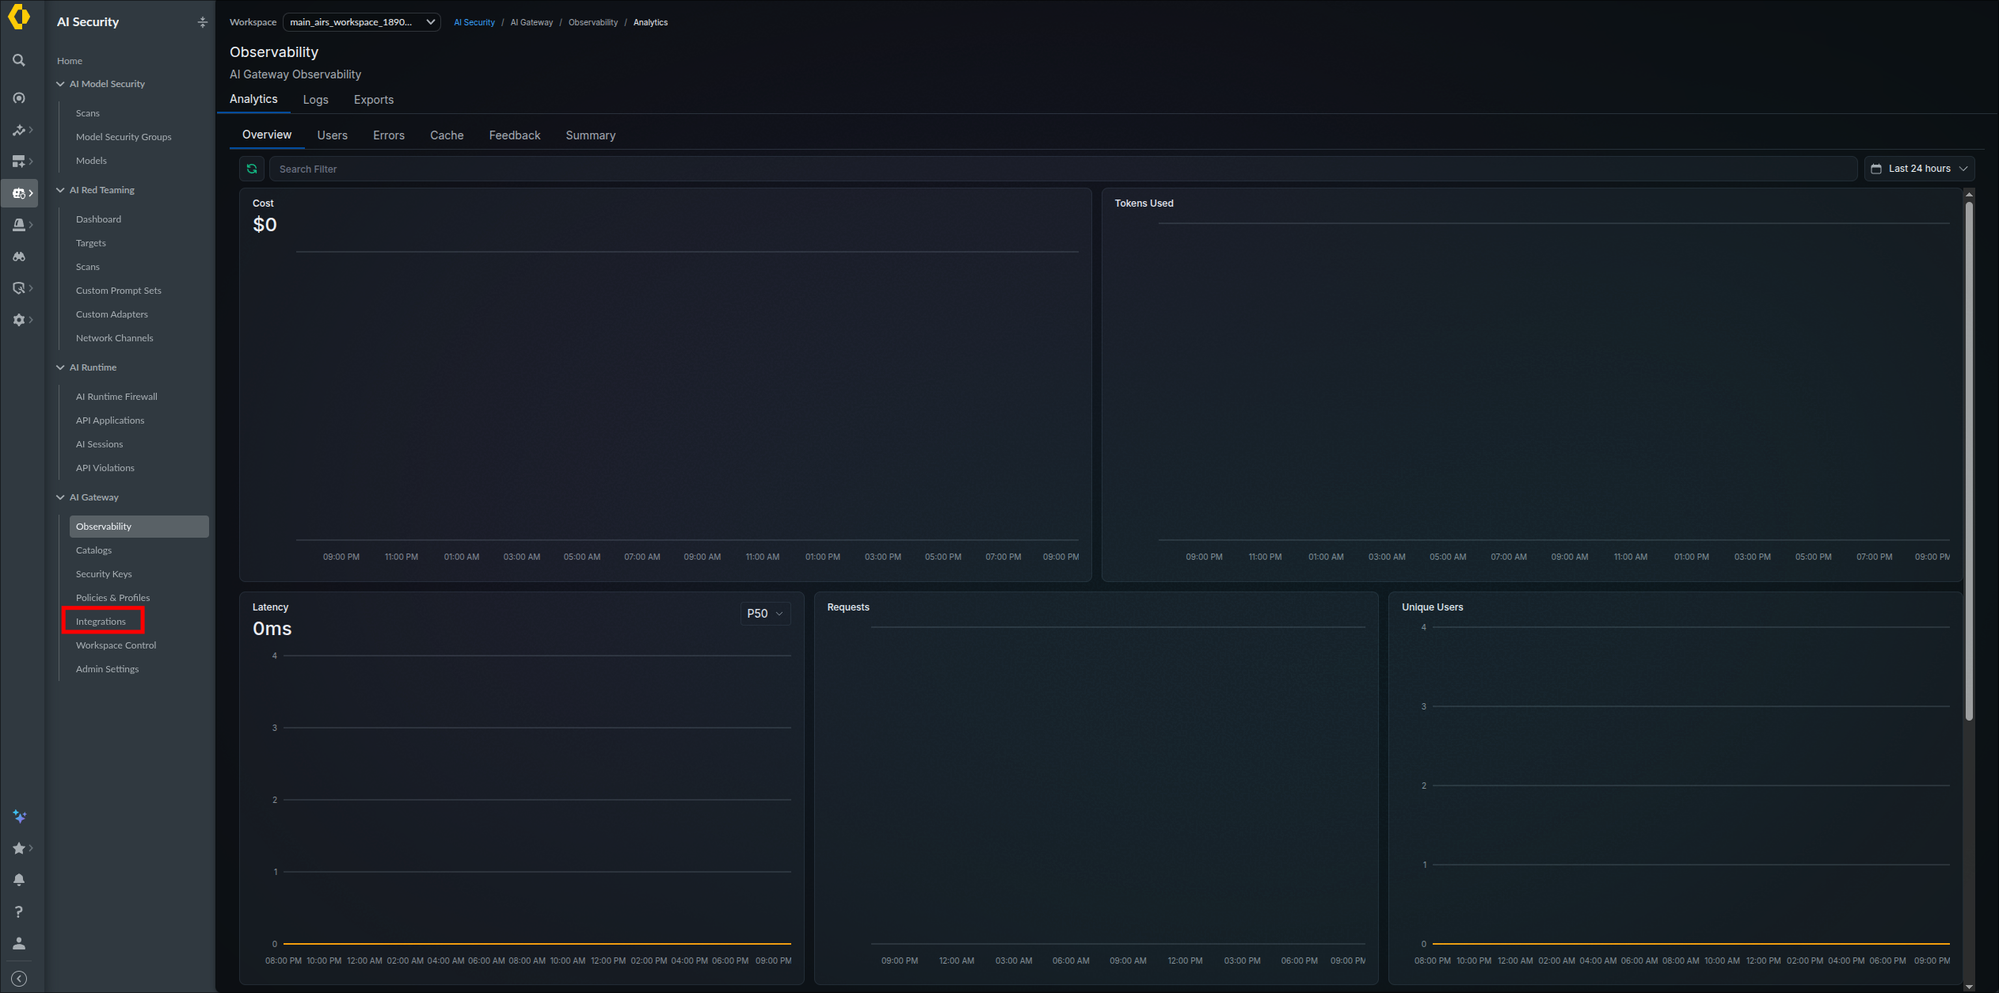
Task: Open Integrations under AI Gateway
Action: coord(101,622)
